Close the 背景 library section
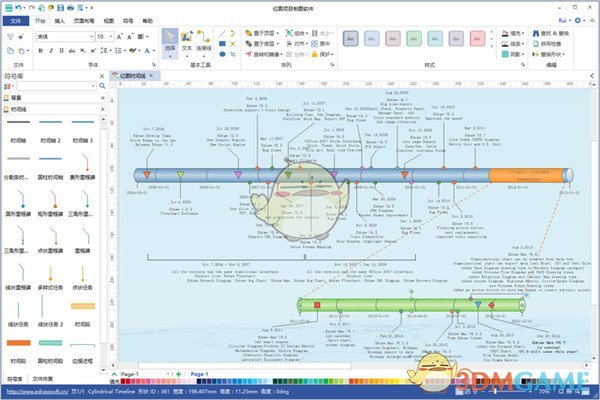600x400 pixels. pyautogui.click(x=103, y=98)
